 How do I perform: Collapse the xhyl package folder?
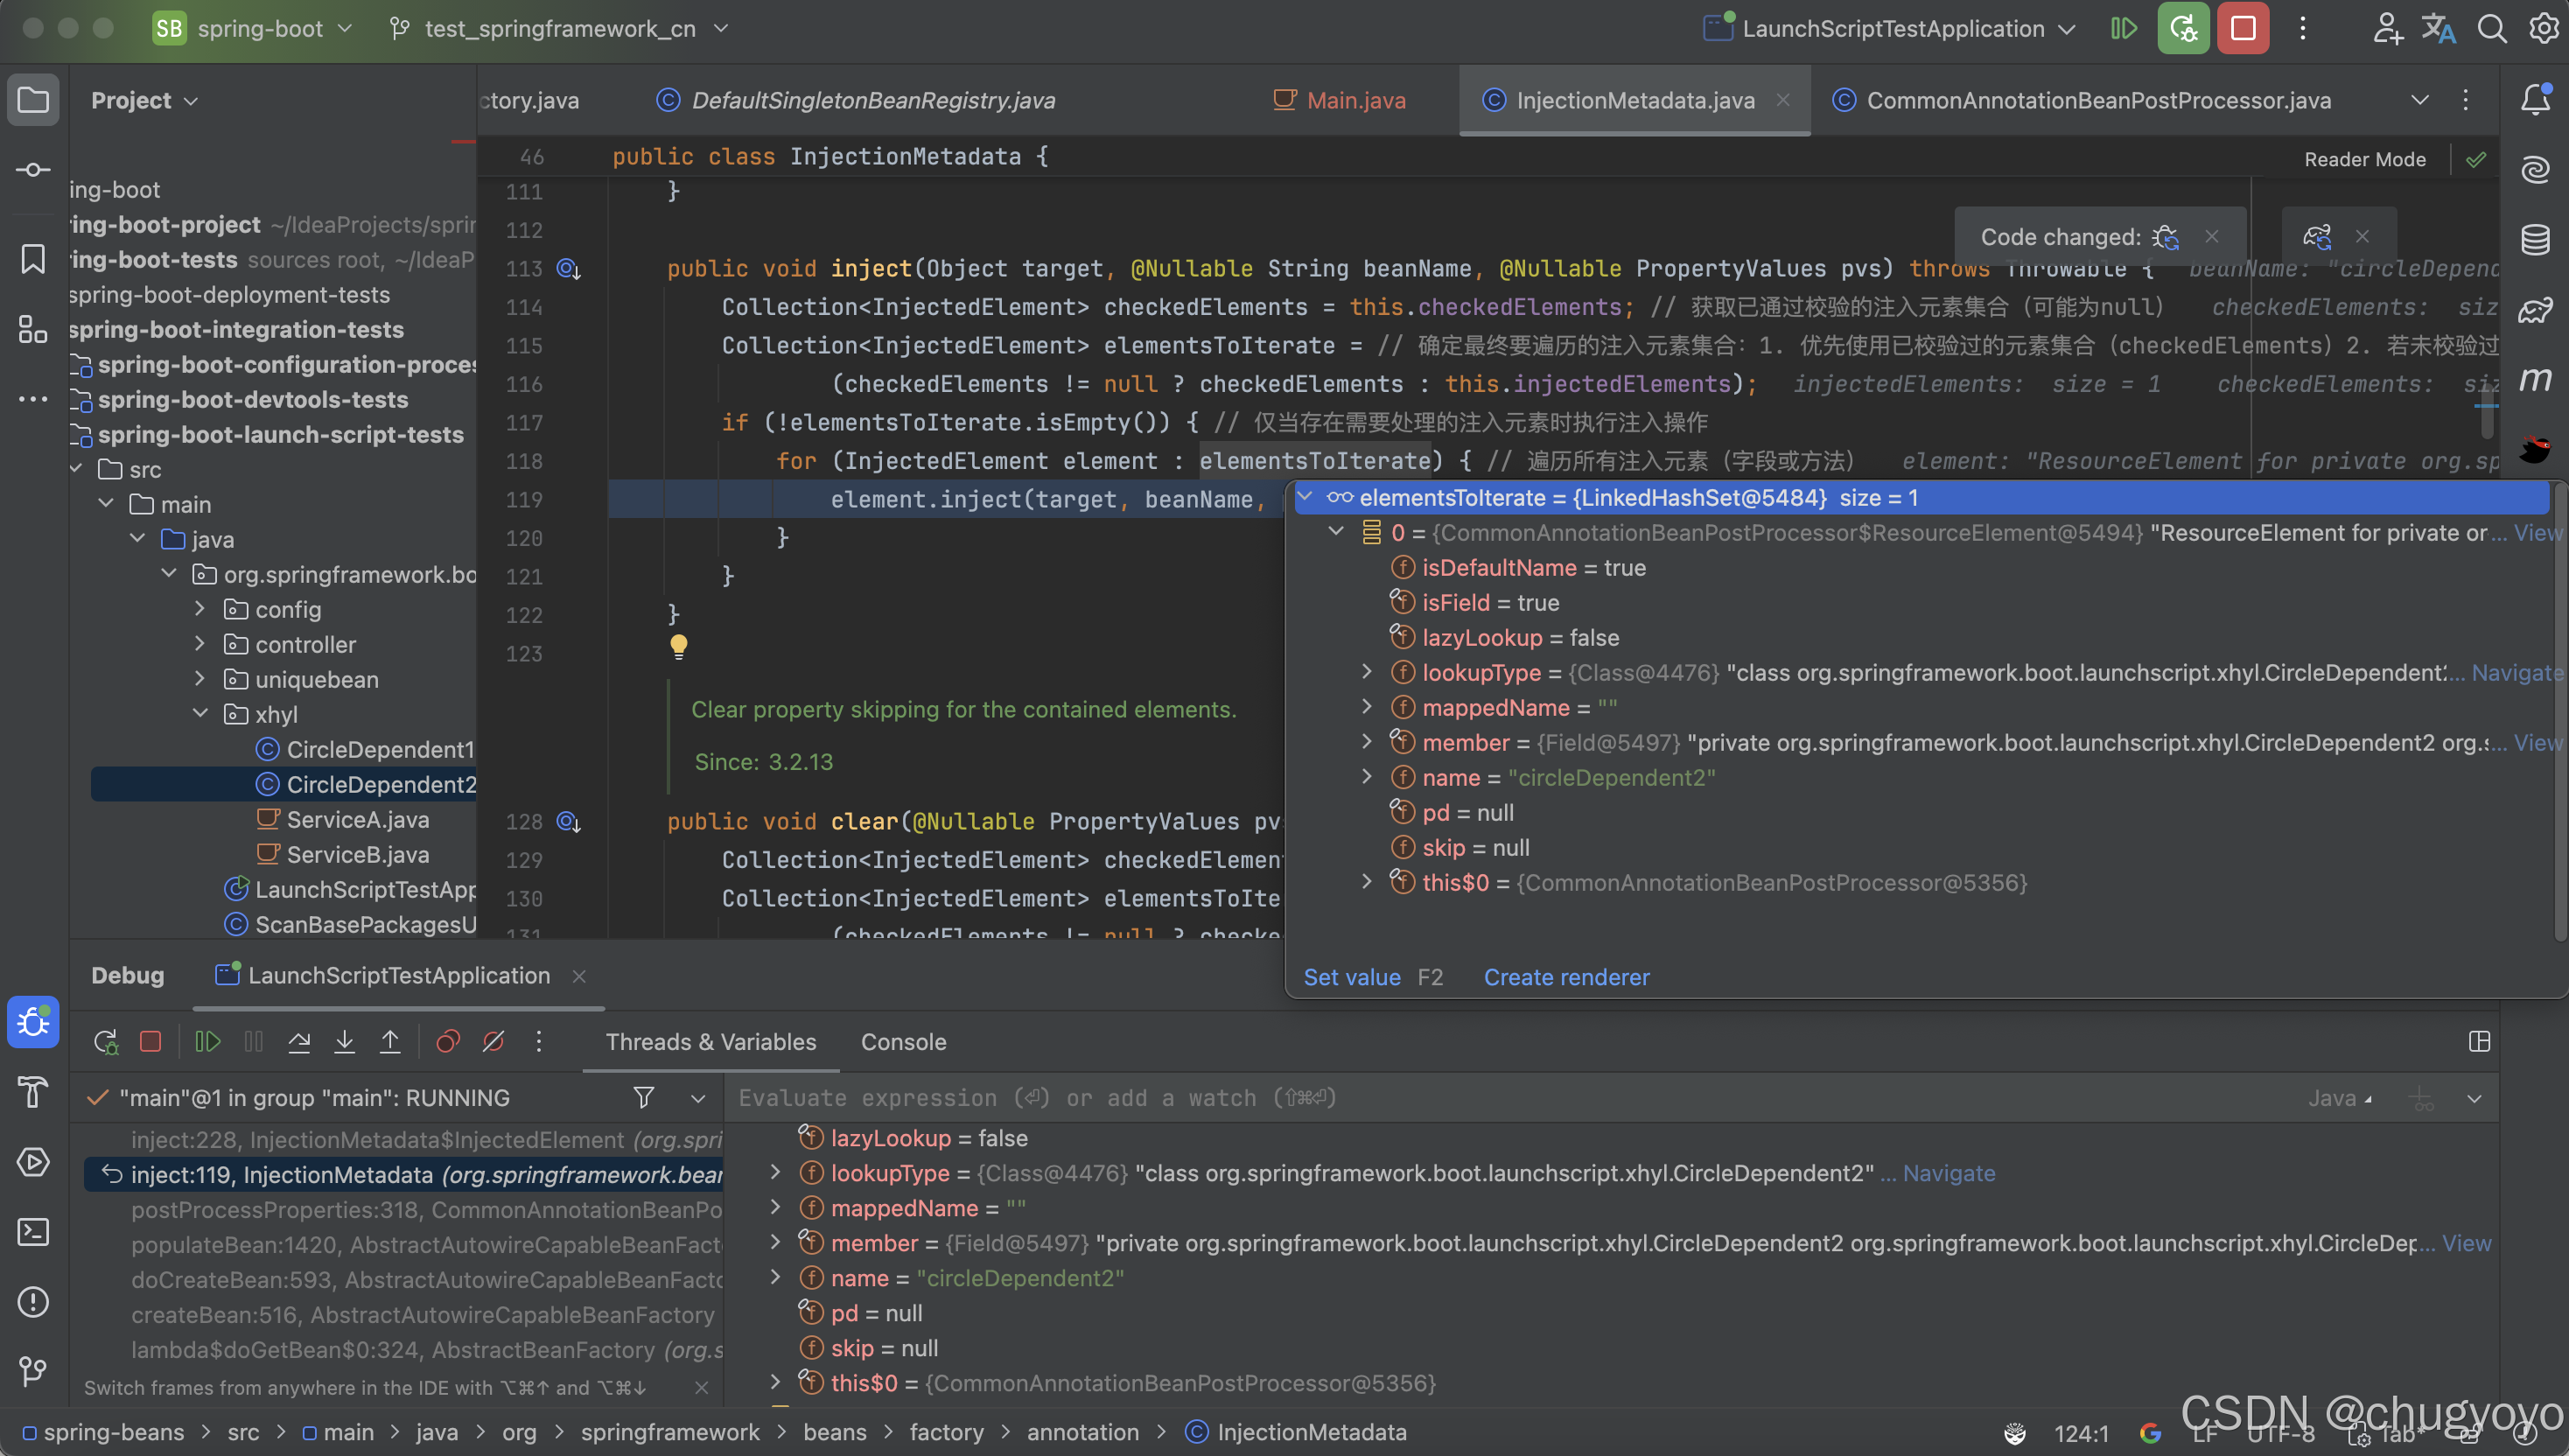click(200, 714)
